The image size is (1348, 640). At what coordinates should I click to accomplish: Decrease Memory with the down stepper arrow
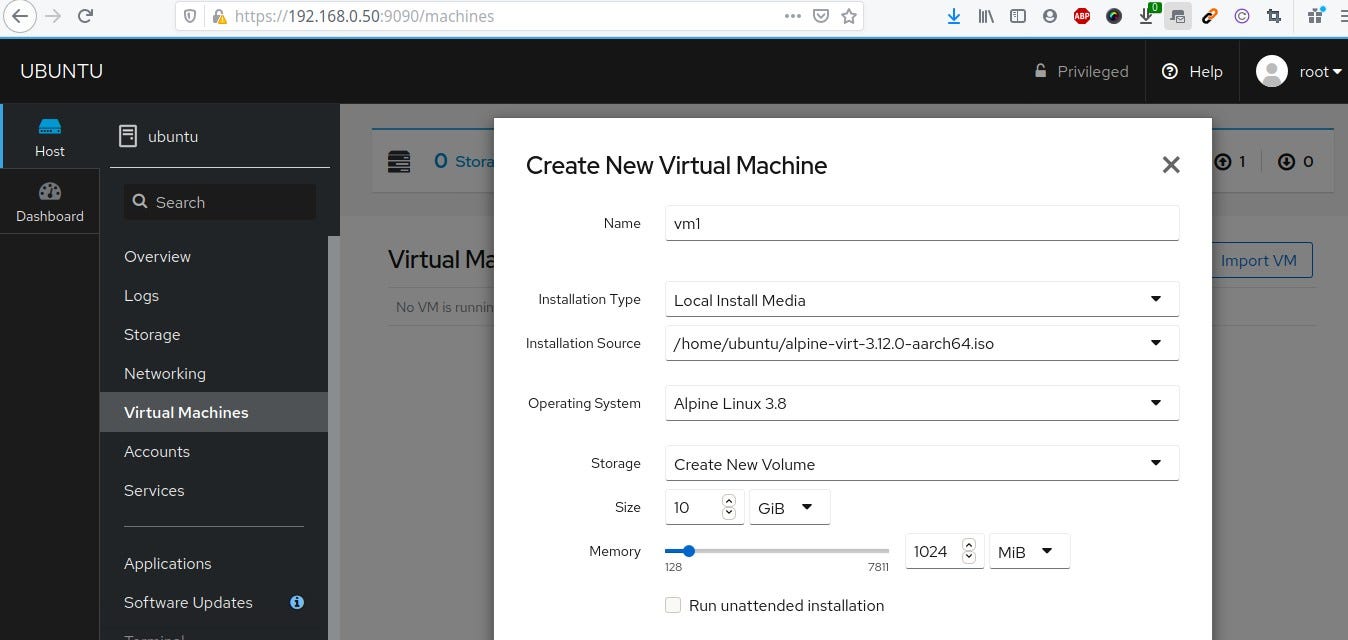pyautogui.click(x=968, y=557)
